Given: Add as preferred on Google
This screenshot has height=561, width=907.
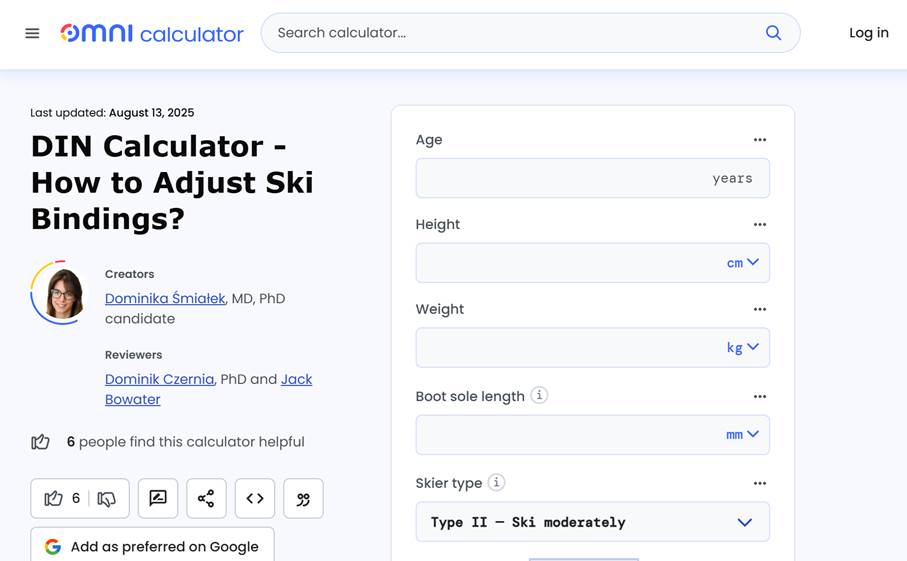Looking at the screenshot, I should tap(152, 546).
